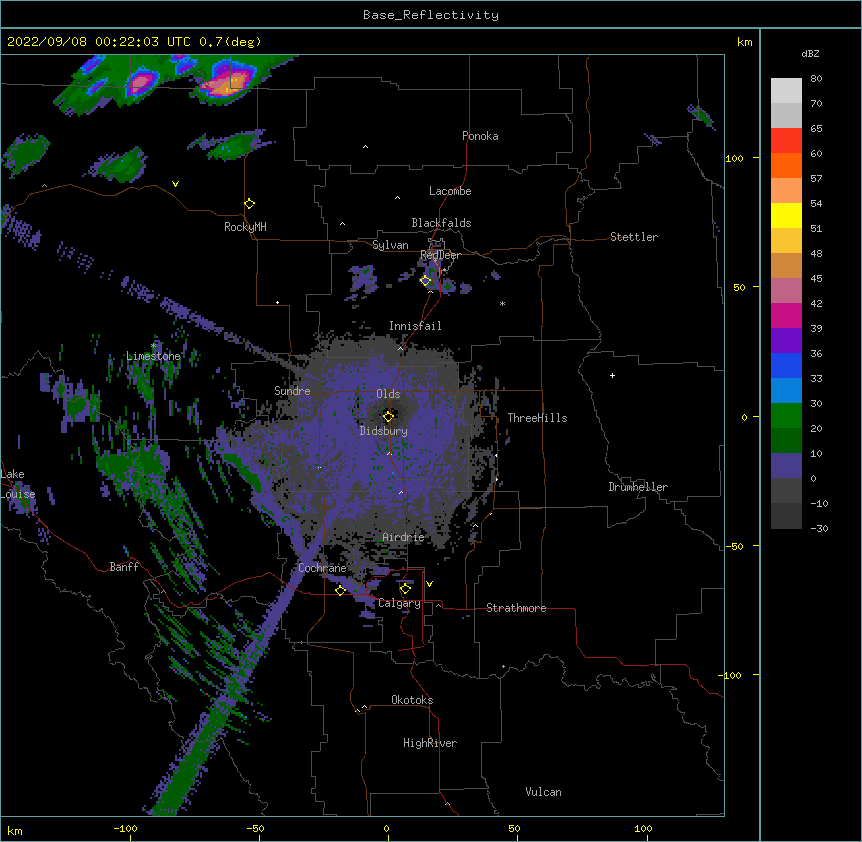The image size is (862, 842).
Task: Pick the slate-purple 0–10 dBZ legend swatch
Action: point(786,466)
